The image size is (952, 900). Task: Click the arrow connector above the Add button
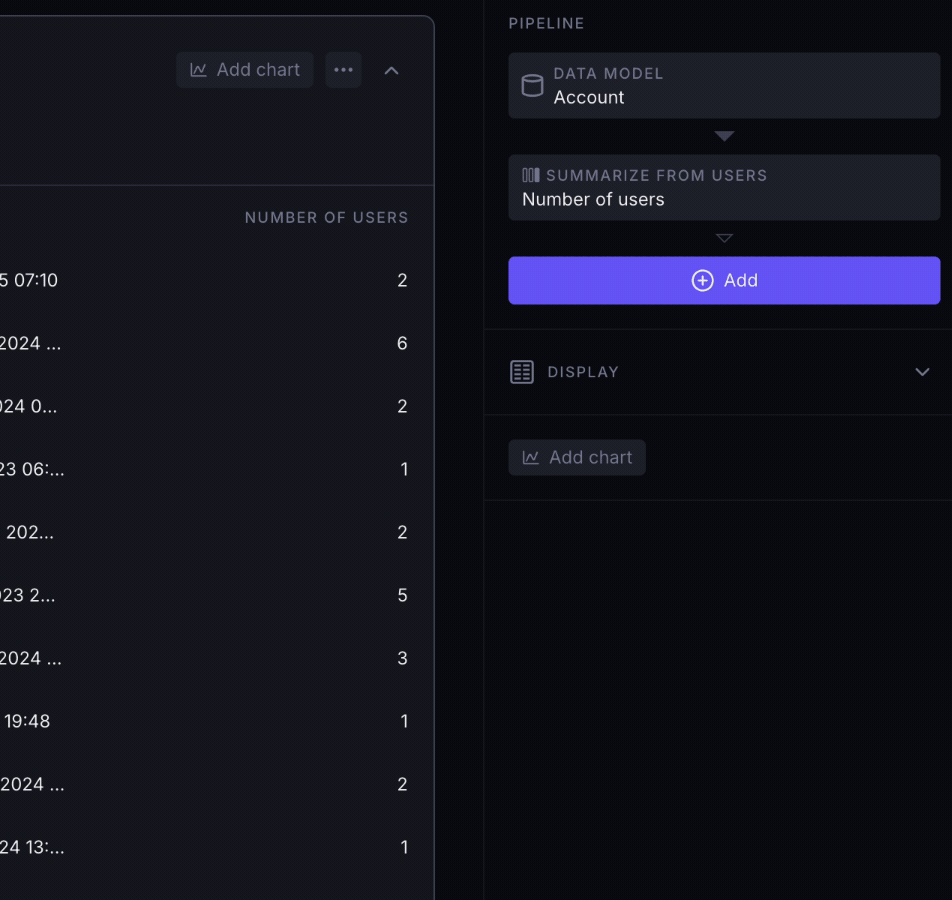pos(723,238)
